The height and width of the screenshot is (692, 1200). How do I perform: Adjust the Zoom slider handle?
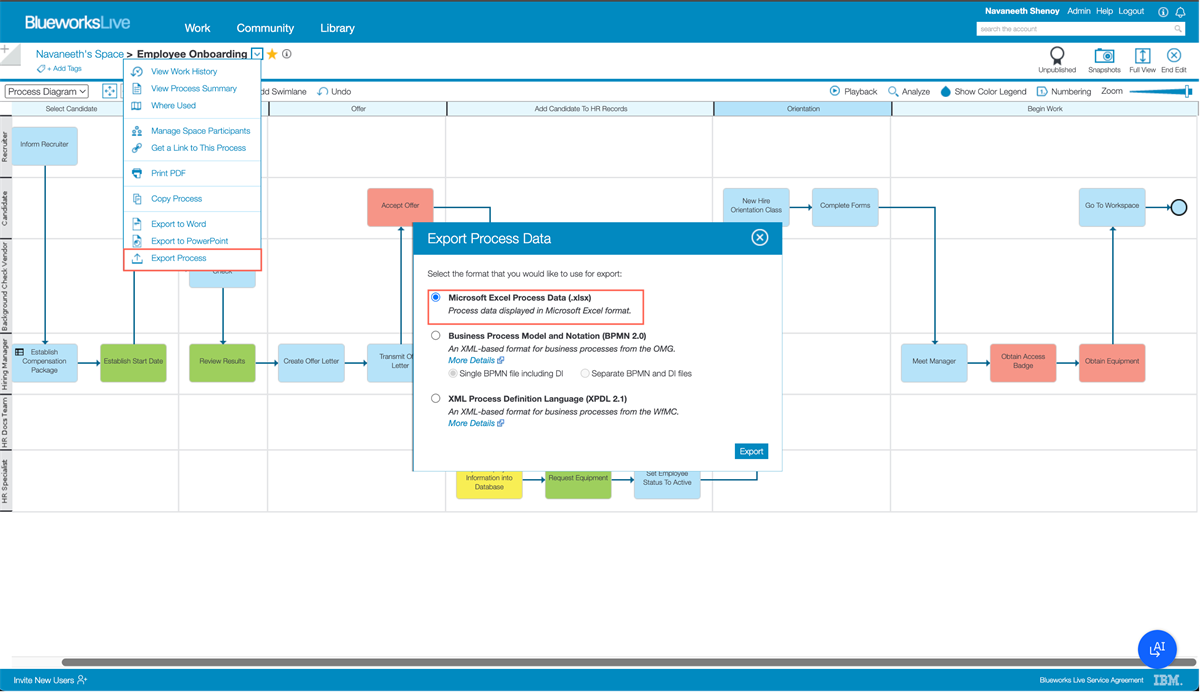point(1188,91)
